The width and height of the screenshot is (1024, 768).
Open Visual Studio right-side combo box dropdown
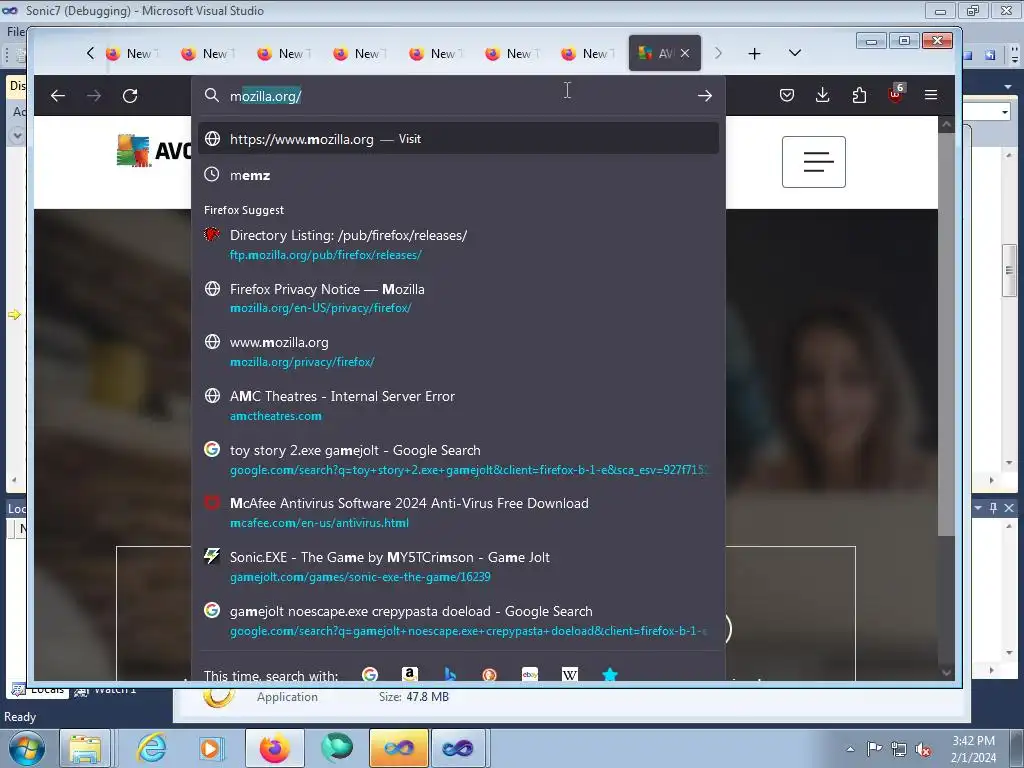(x=1004, y=112)
